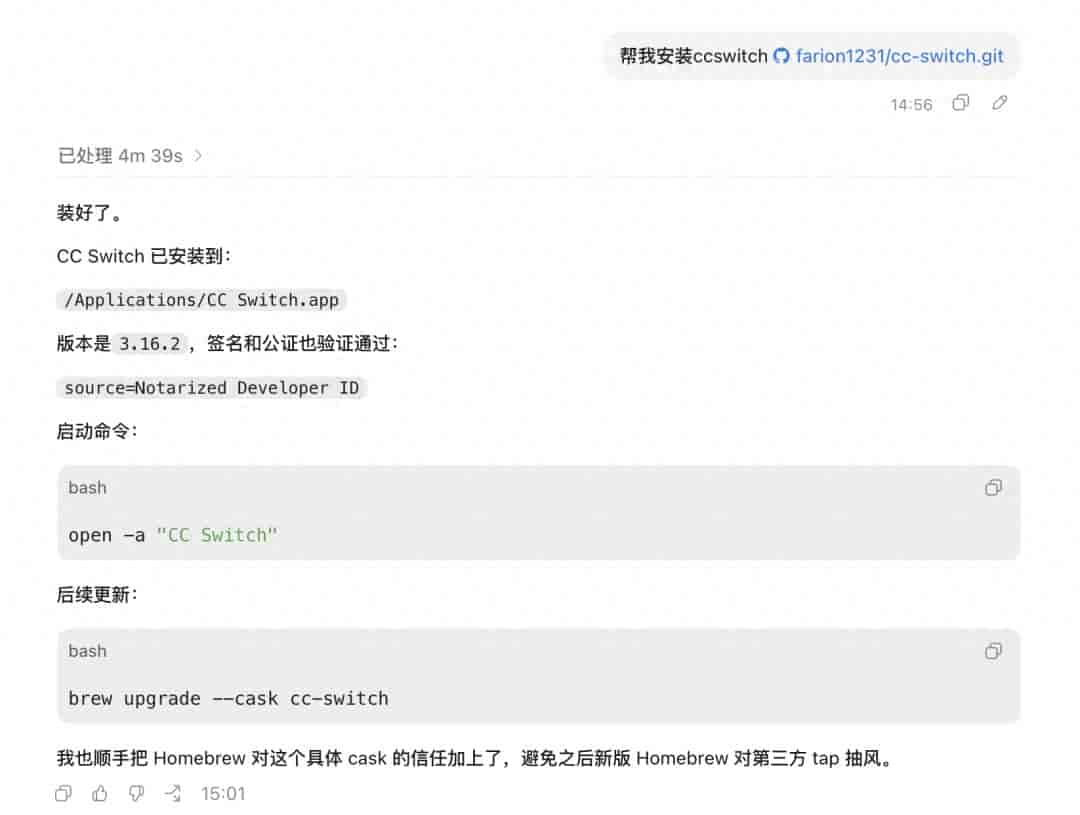Give thumbs up to the reply
The image size is (1080, 815).
pyautogui.click(x=100, y=794)
